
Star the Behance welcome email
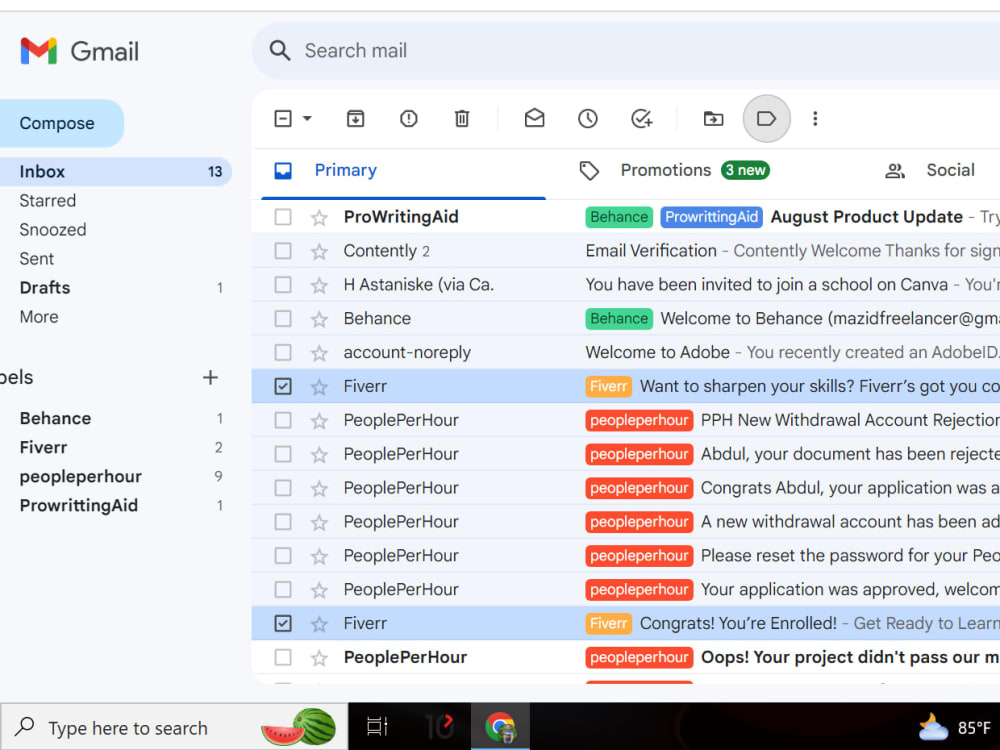(319, 319)
